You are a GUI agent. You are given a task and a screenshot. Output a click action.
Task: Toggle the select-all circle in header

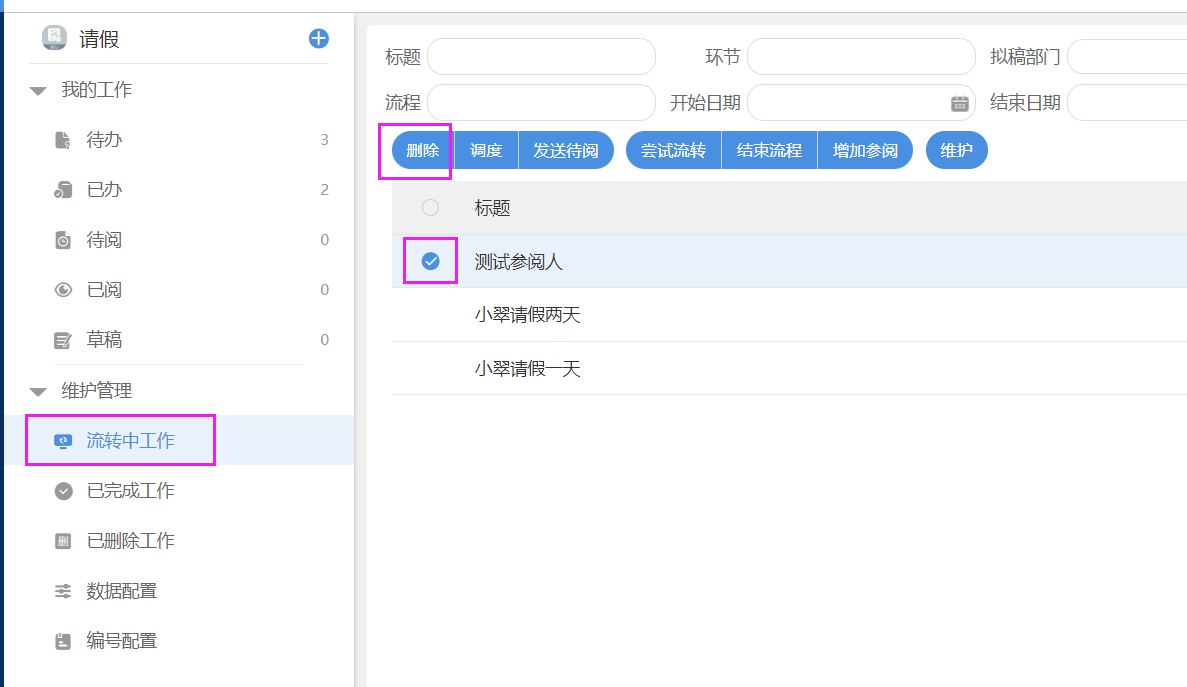[430, 207]
